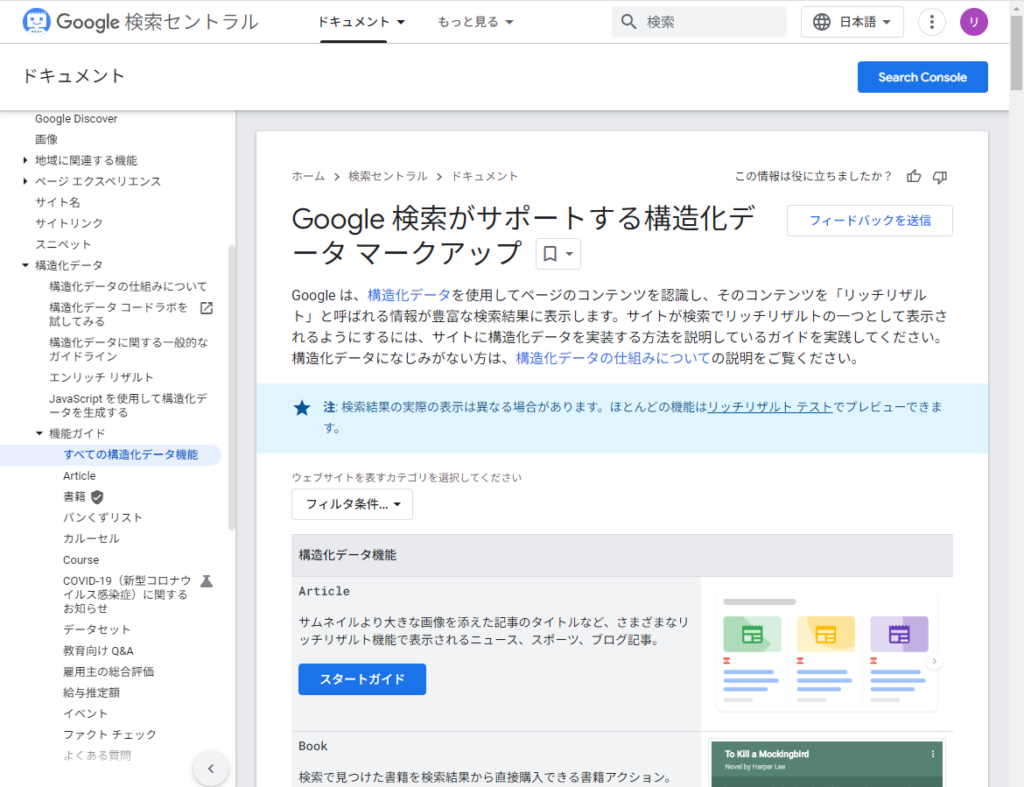
Task: Click the thumbs up helpful icon
Action: point(914,176)
